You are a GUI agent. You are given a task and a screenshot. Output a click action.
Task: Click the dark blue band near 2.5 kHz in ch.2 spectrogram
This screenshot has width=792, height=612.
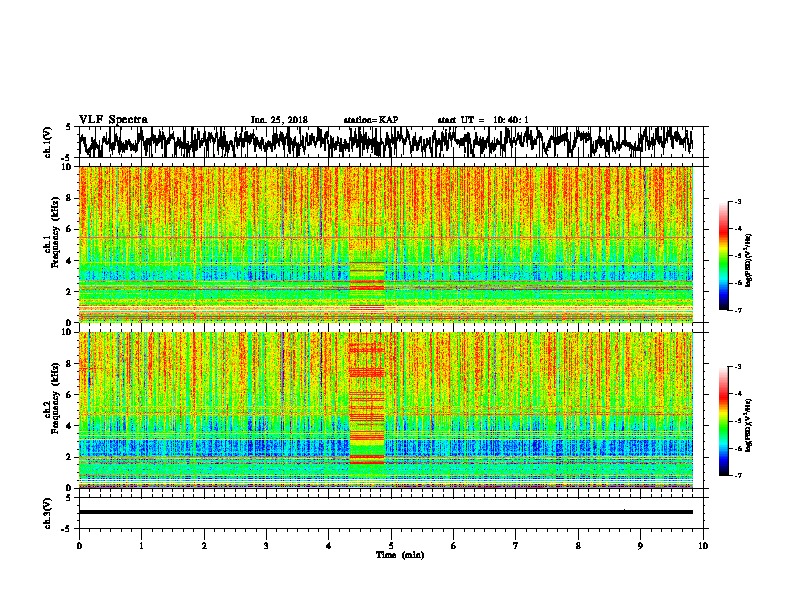pos(385,447)
